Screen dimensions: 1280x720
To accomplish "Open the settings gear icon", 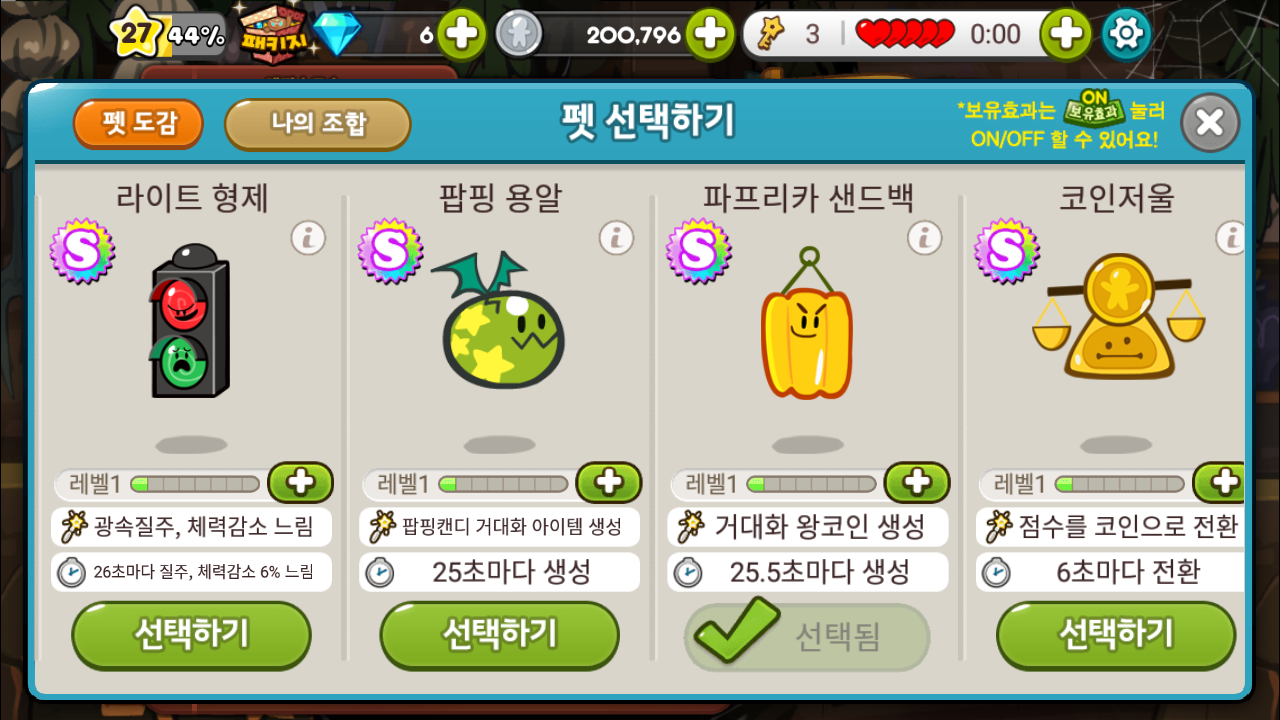I will (1126, 35).
